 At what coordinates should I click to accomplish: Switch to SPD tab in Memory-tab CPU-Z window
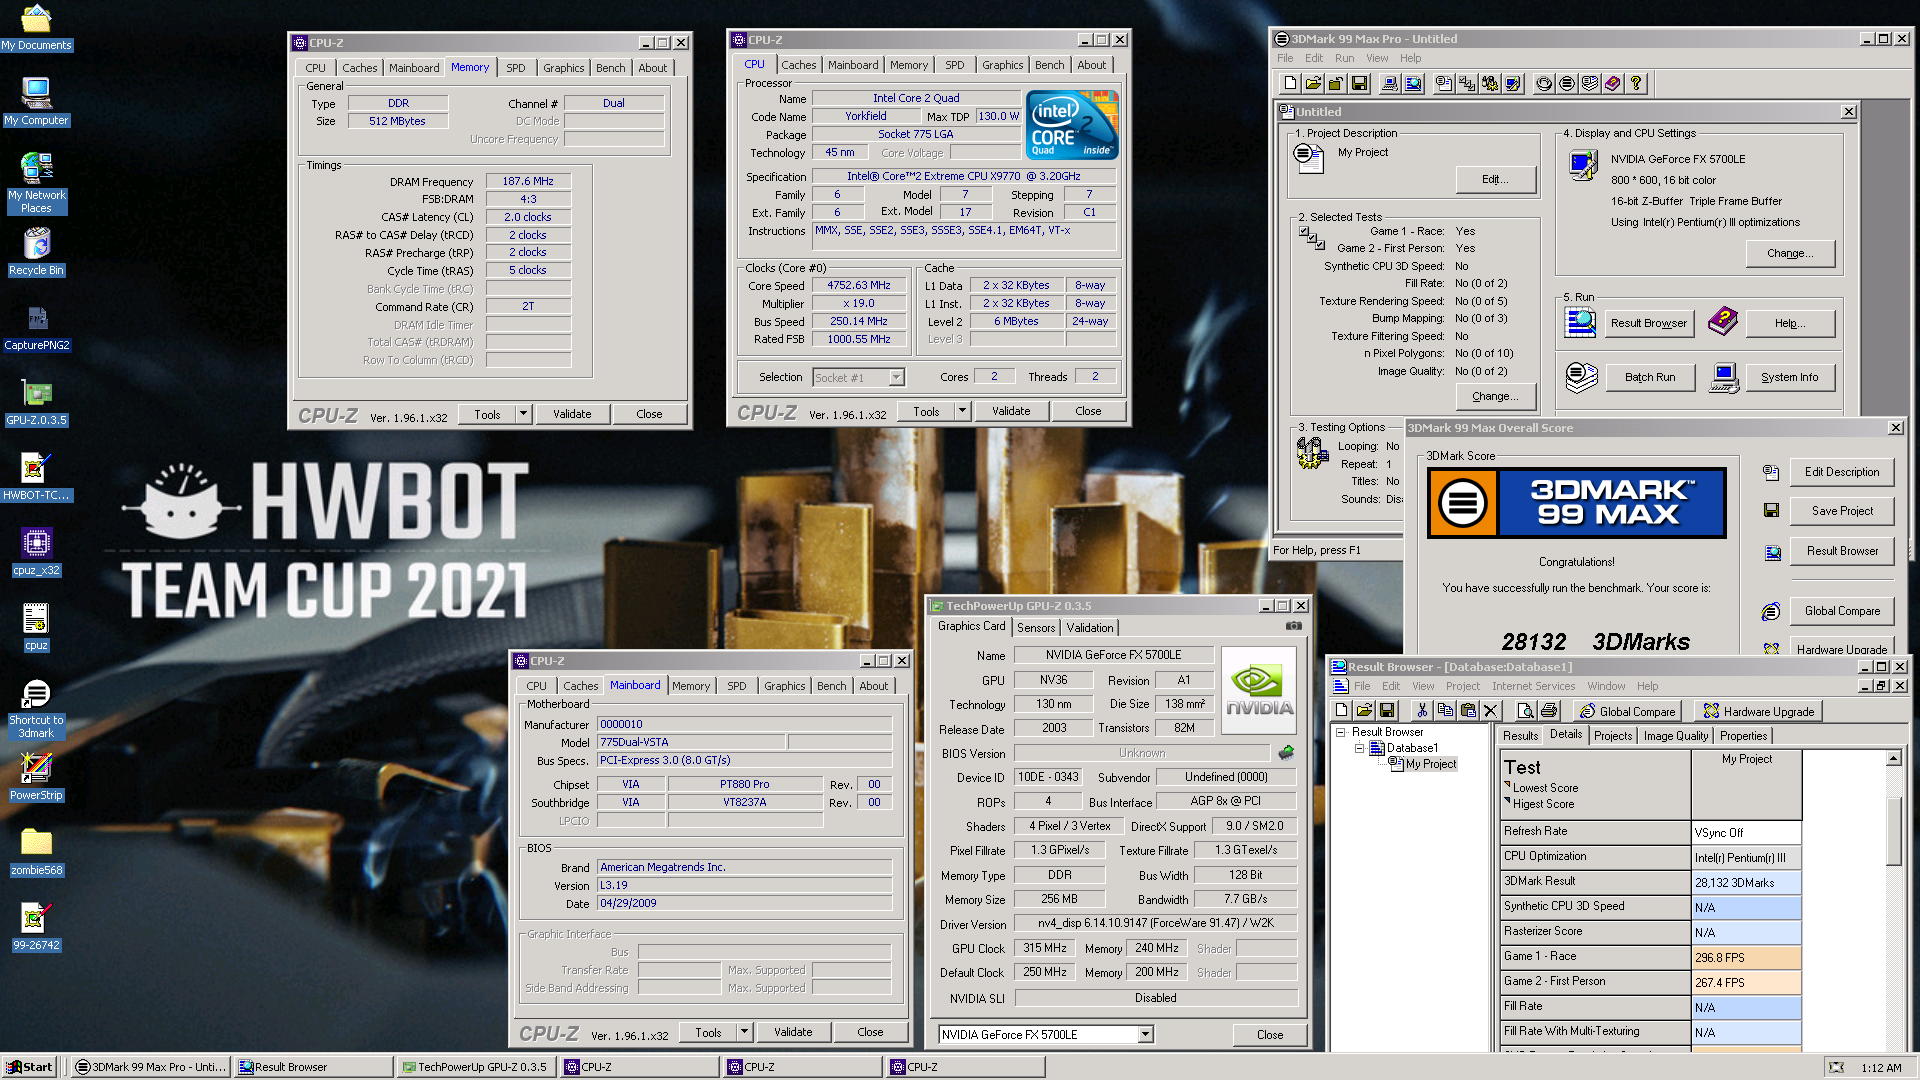tap(515, 68)
